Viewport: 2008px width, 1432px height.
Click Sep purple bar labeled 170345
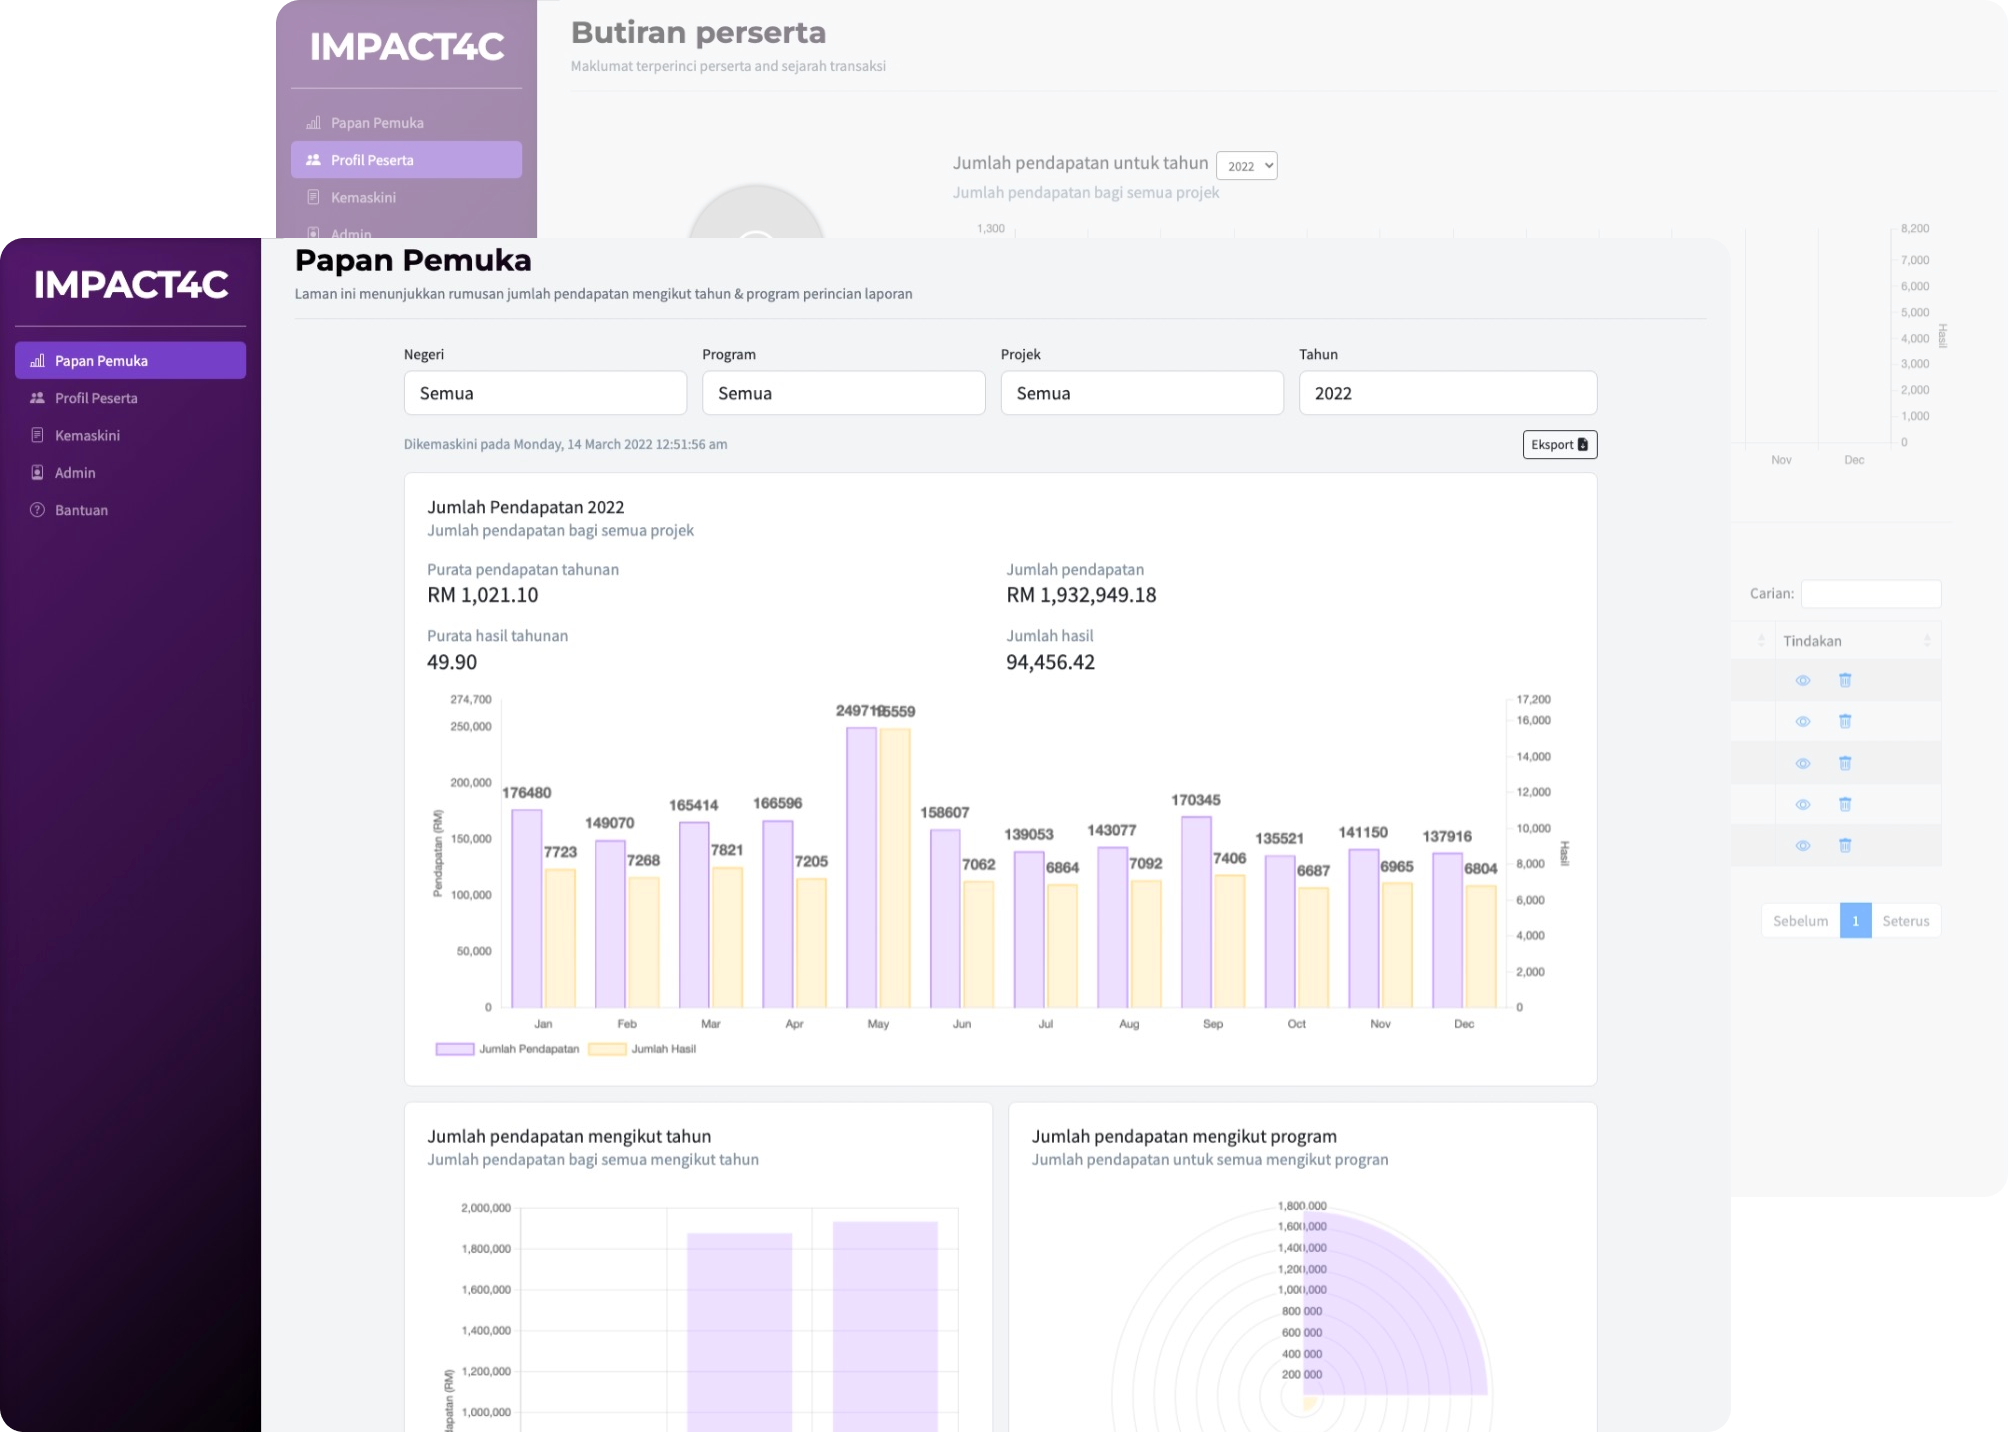pyautogui.click(x=1196, y=912)
